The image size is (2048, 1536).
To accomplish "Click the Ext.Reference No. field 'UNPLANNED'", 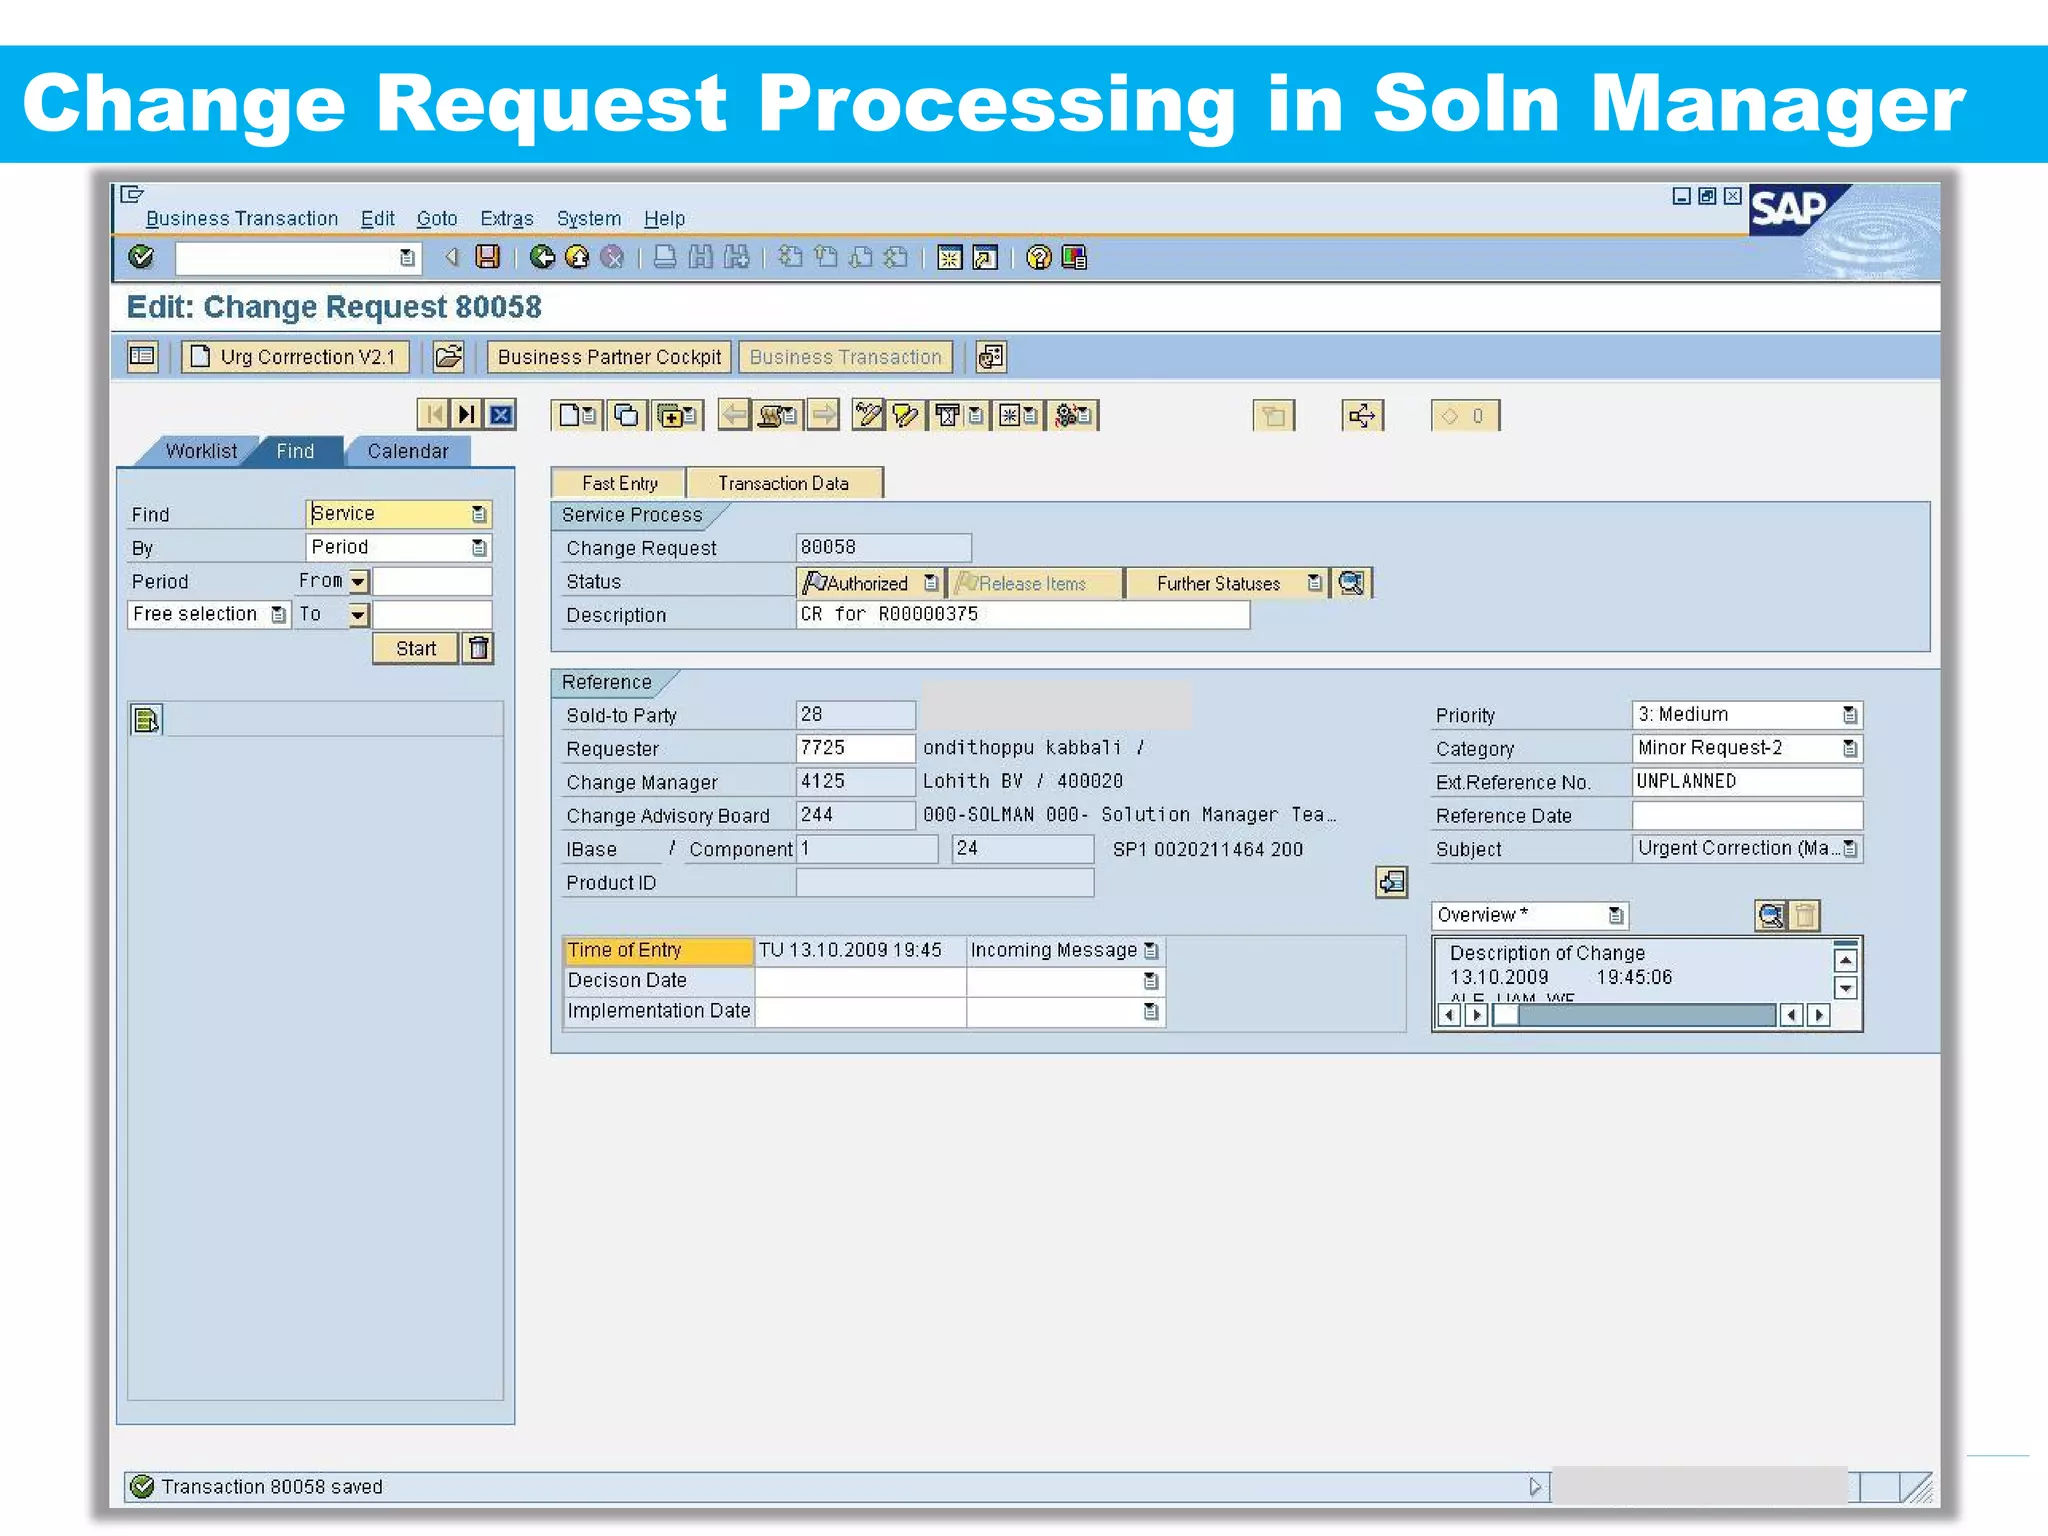I will [x=1747, y=781].
